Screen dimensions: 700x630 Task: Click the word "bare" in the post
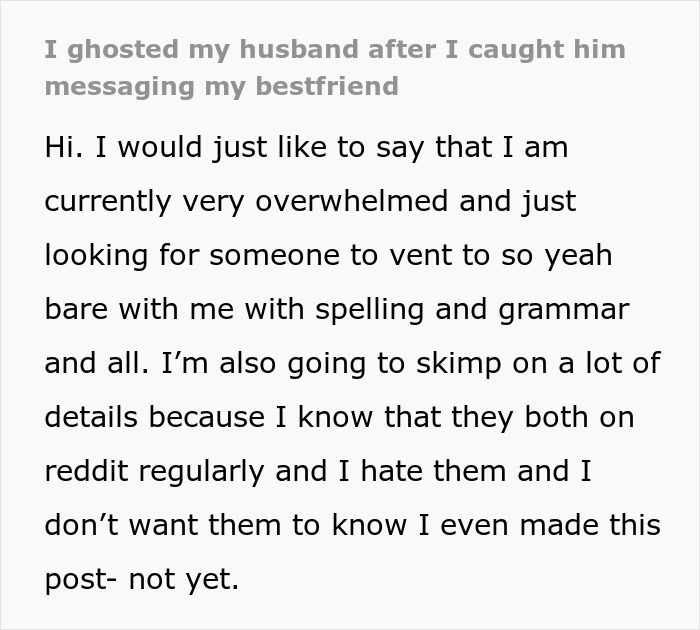[77, 309]
